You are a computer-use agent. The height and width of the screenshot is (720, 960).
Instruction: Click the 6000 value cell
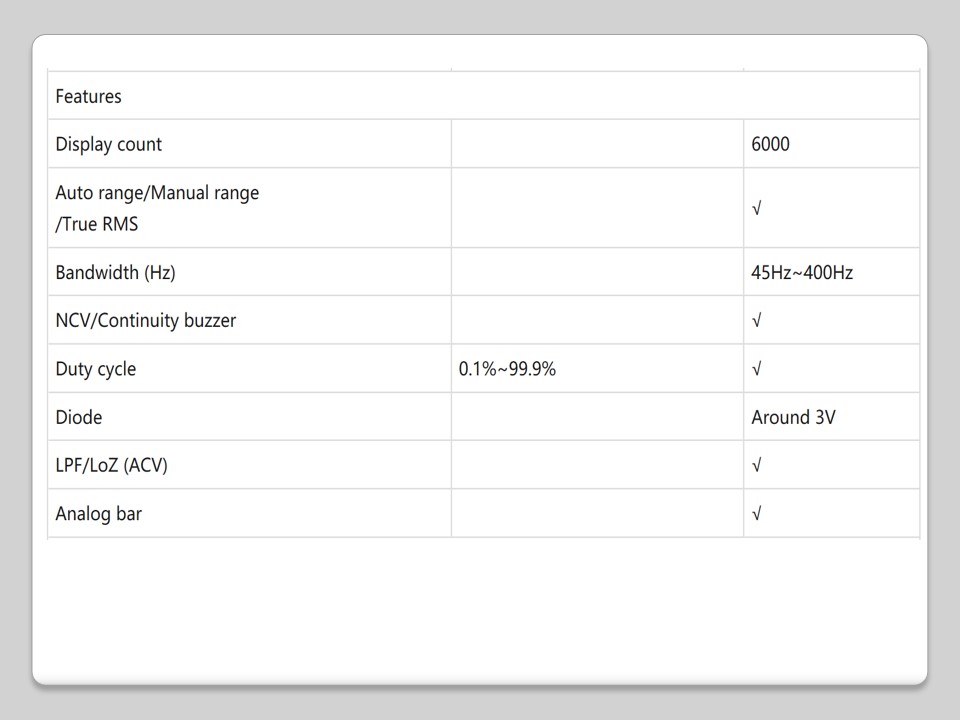coord(770,144)
